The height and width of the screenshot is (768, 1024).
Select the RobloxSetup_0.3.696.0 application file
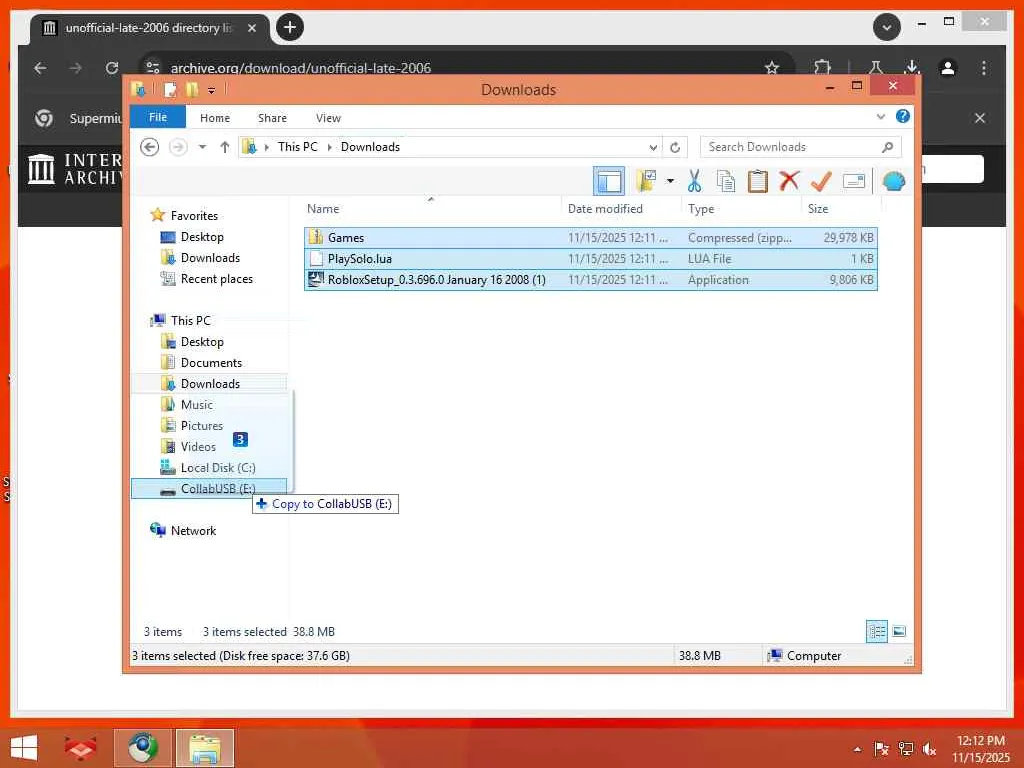coord(590,280)
